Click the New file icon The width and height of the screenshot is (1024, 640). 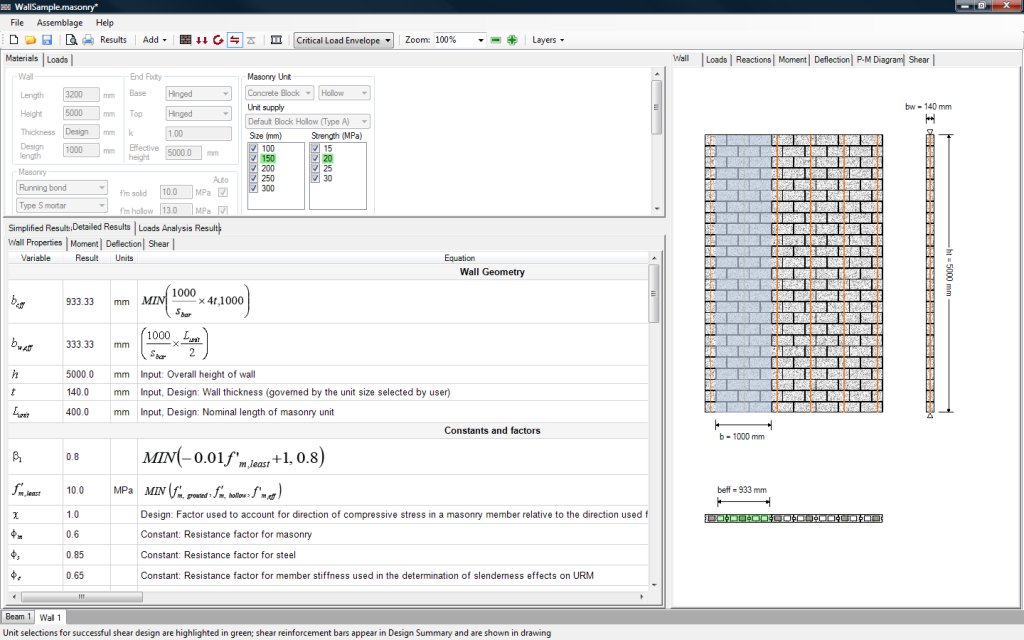tap(14, 40)
